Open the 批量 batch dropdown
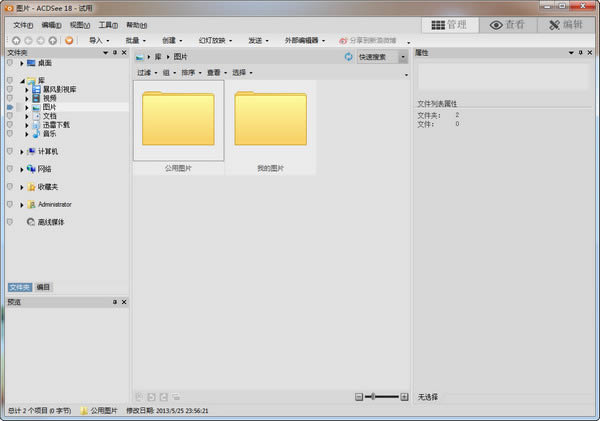The image size is (600, 421). [x=135, y=40]
